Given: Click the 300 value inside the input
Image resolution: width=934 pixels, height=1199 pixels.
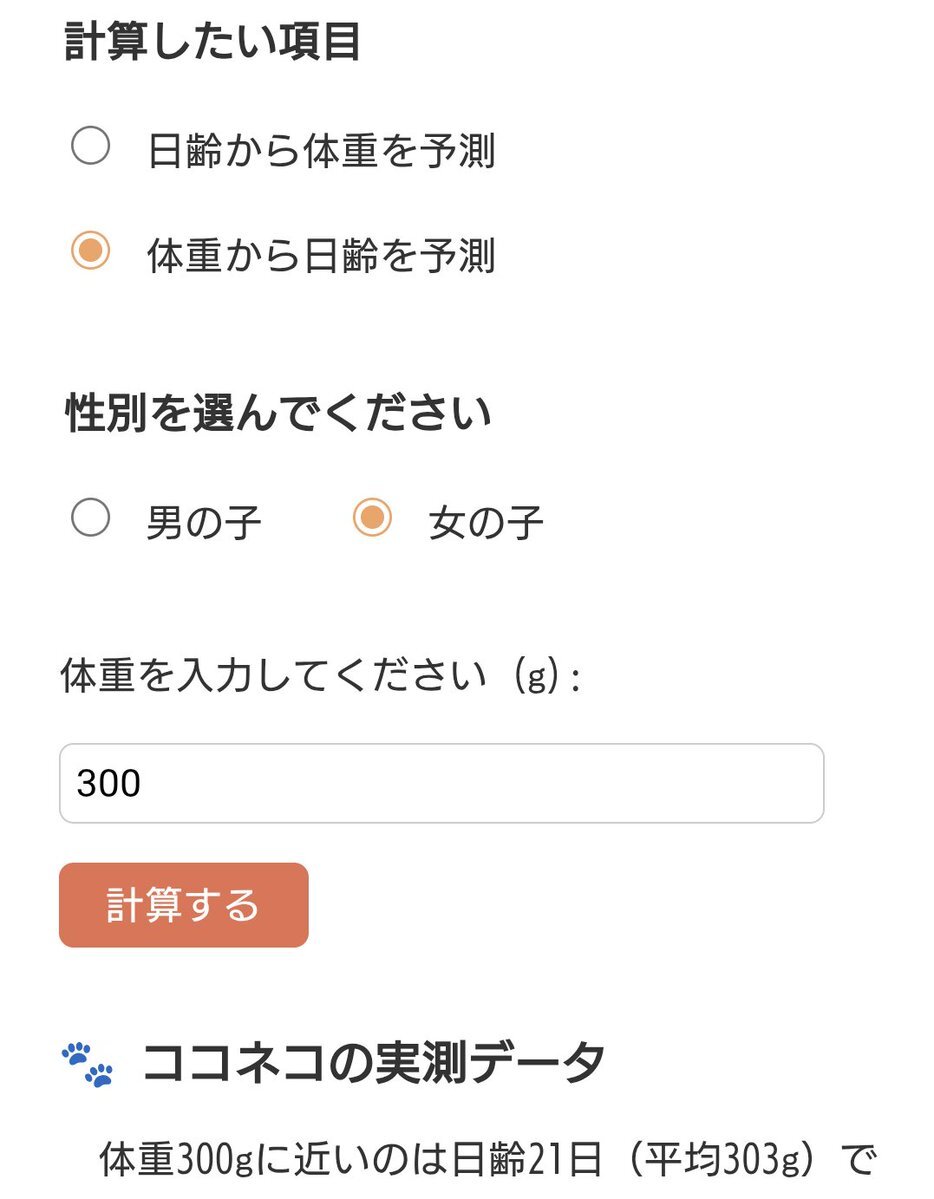Looking at the screenshot, I should point(109,783).
